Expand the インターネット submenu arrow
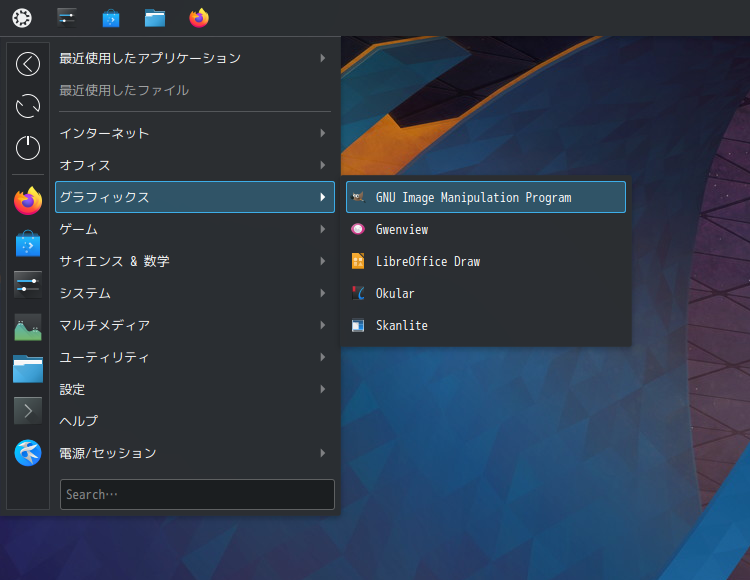Screen dimensions: 750x580 pyautogui.click(x=323, y=133)
